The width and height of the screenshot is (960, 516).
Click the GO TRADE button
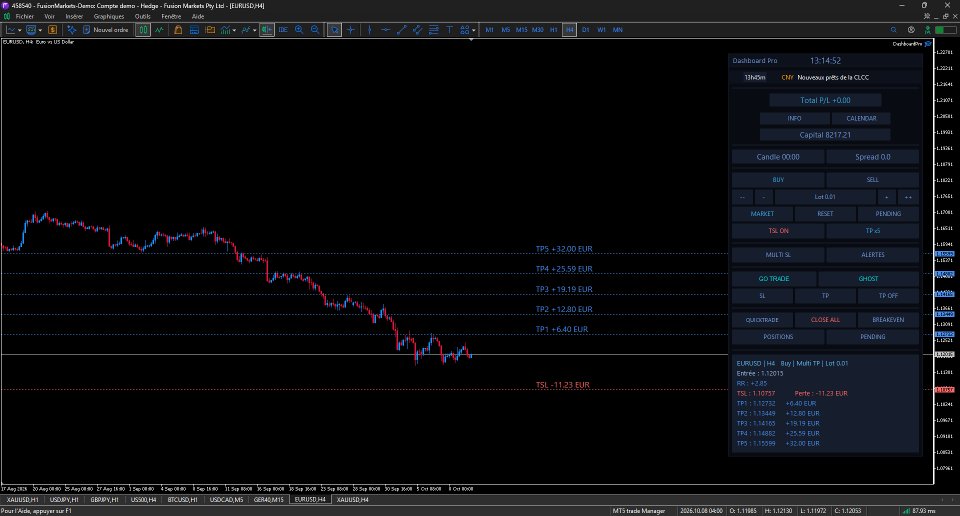774,279
